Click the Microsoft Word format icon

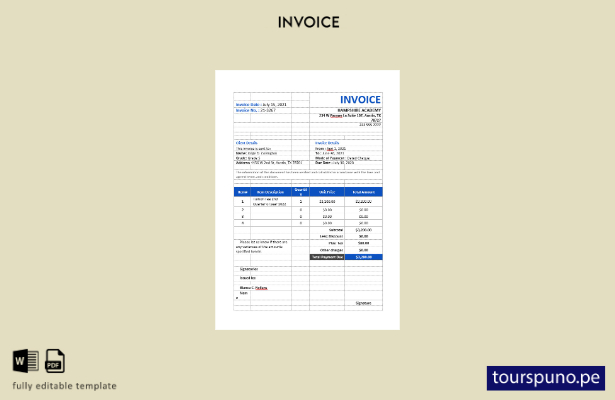click(x=25, y=361)
